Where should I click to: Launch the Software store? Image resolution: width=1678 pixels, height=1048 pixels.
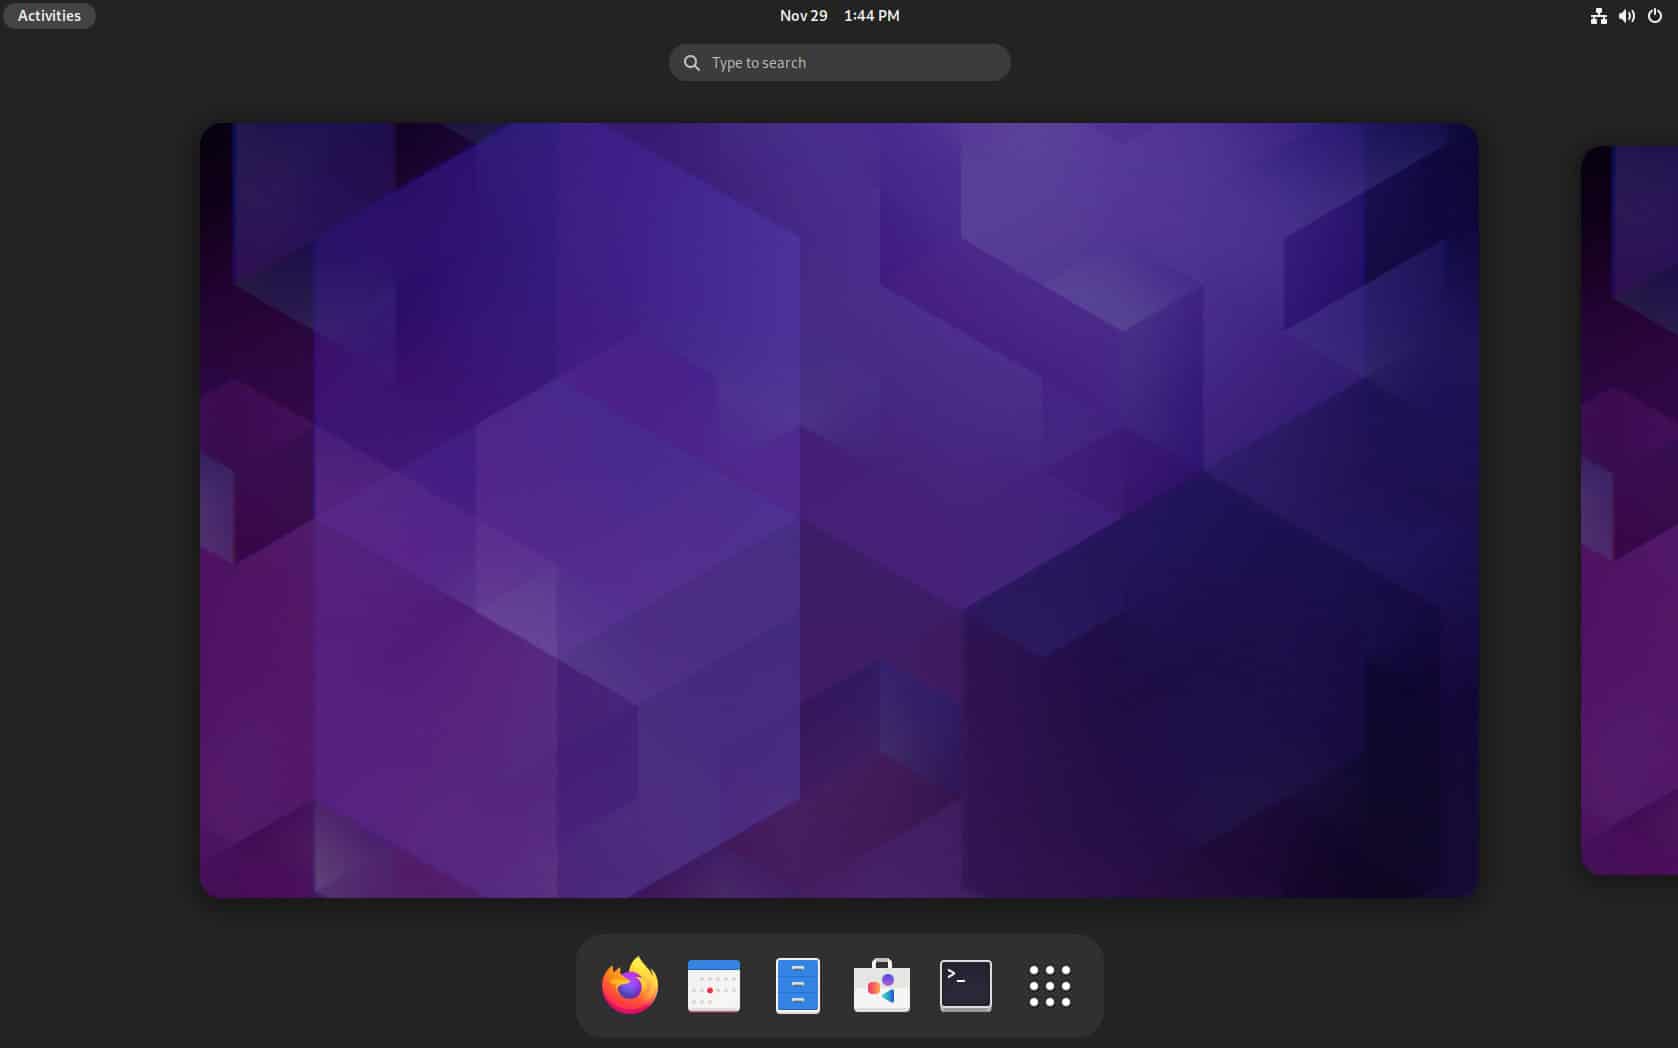881,986
